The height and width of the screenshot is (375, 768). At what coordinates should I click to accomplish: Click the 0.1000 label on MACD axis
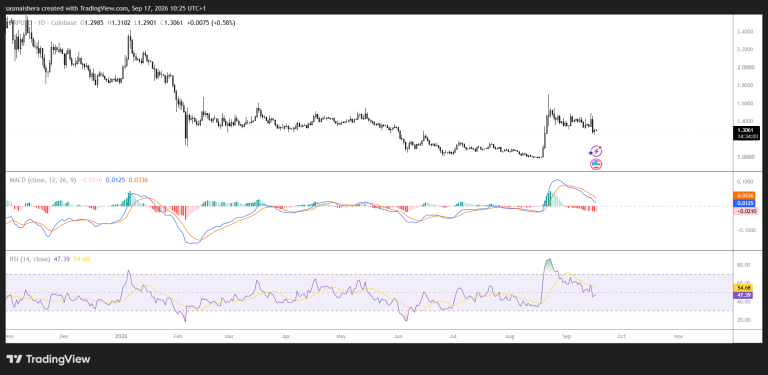pos(744,182)
